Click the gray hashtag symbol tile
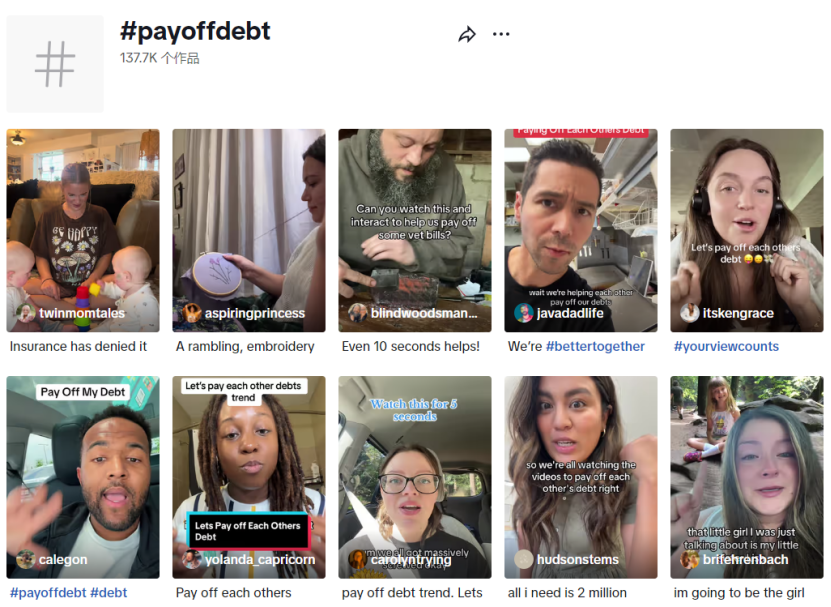 (x=55, y=64)
